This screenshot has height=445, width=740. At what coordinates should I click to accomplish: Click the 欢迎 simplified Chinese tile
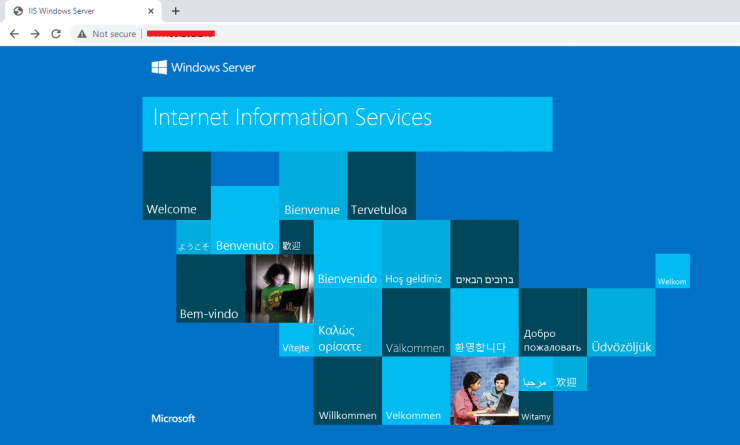(x=570, y=374)
